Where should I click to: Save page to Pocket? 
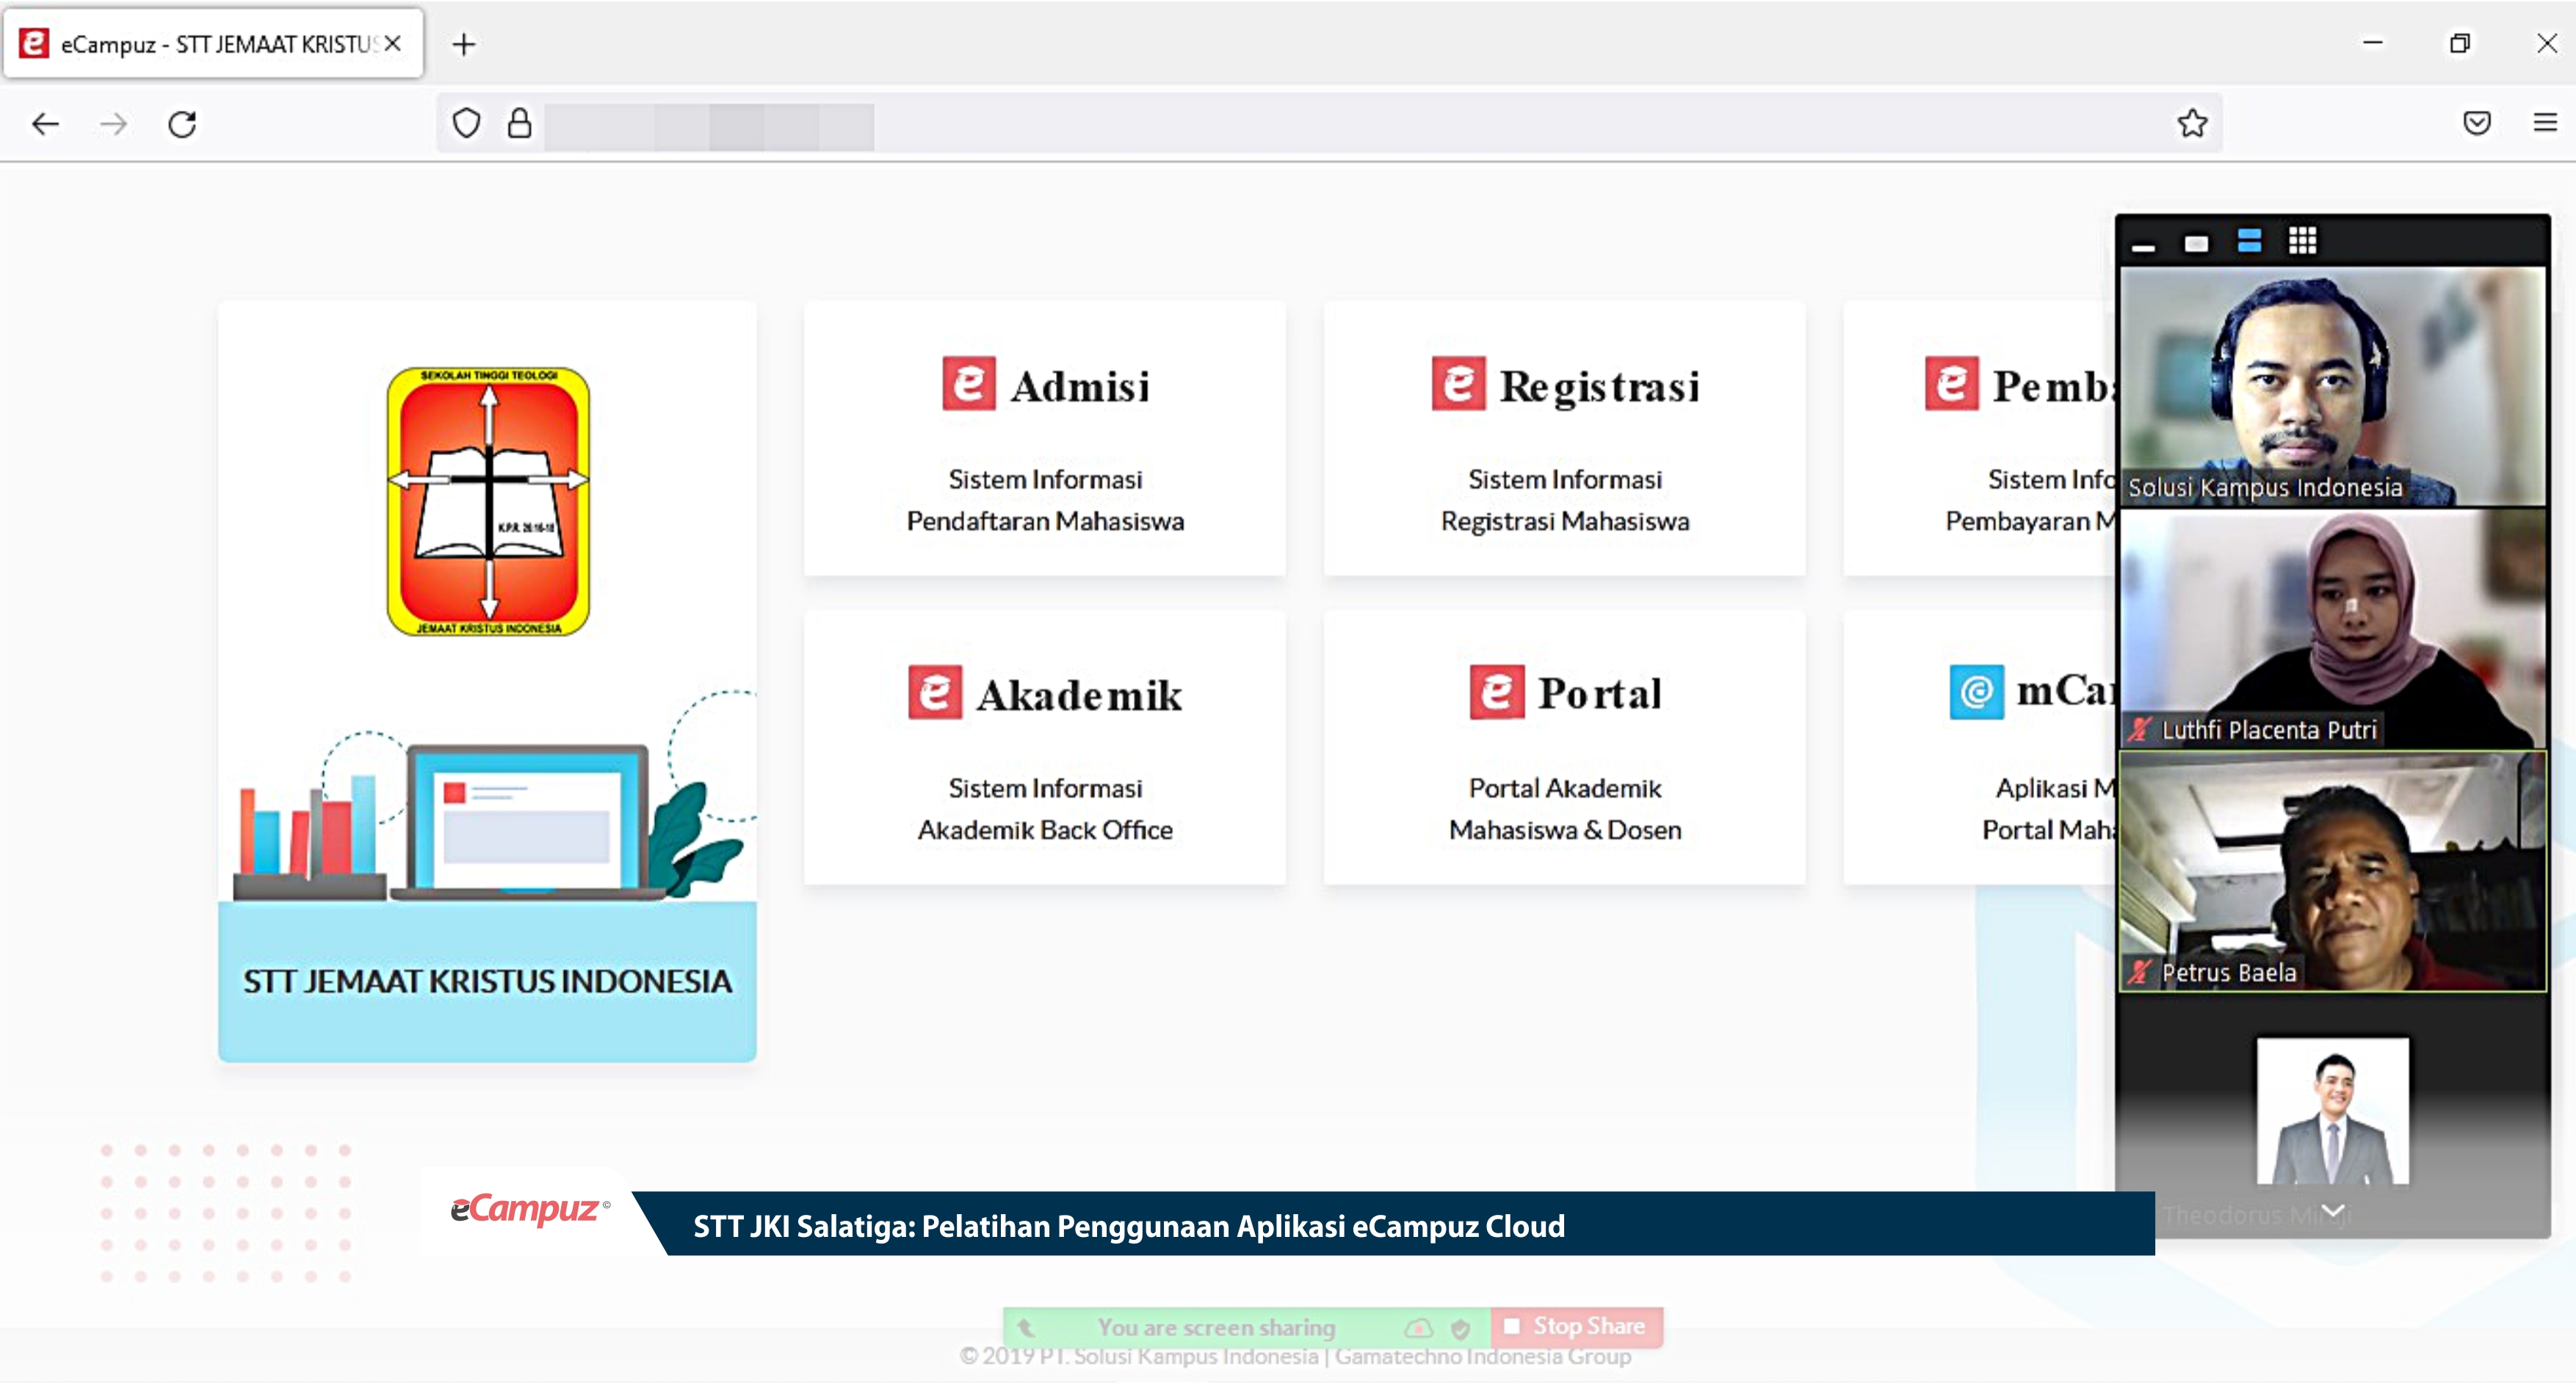point(2477,123)
